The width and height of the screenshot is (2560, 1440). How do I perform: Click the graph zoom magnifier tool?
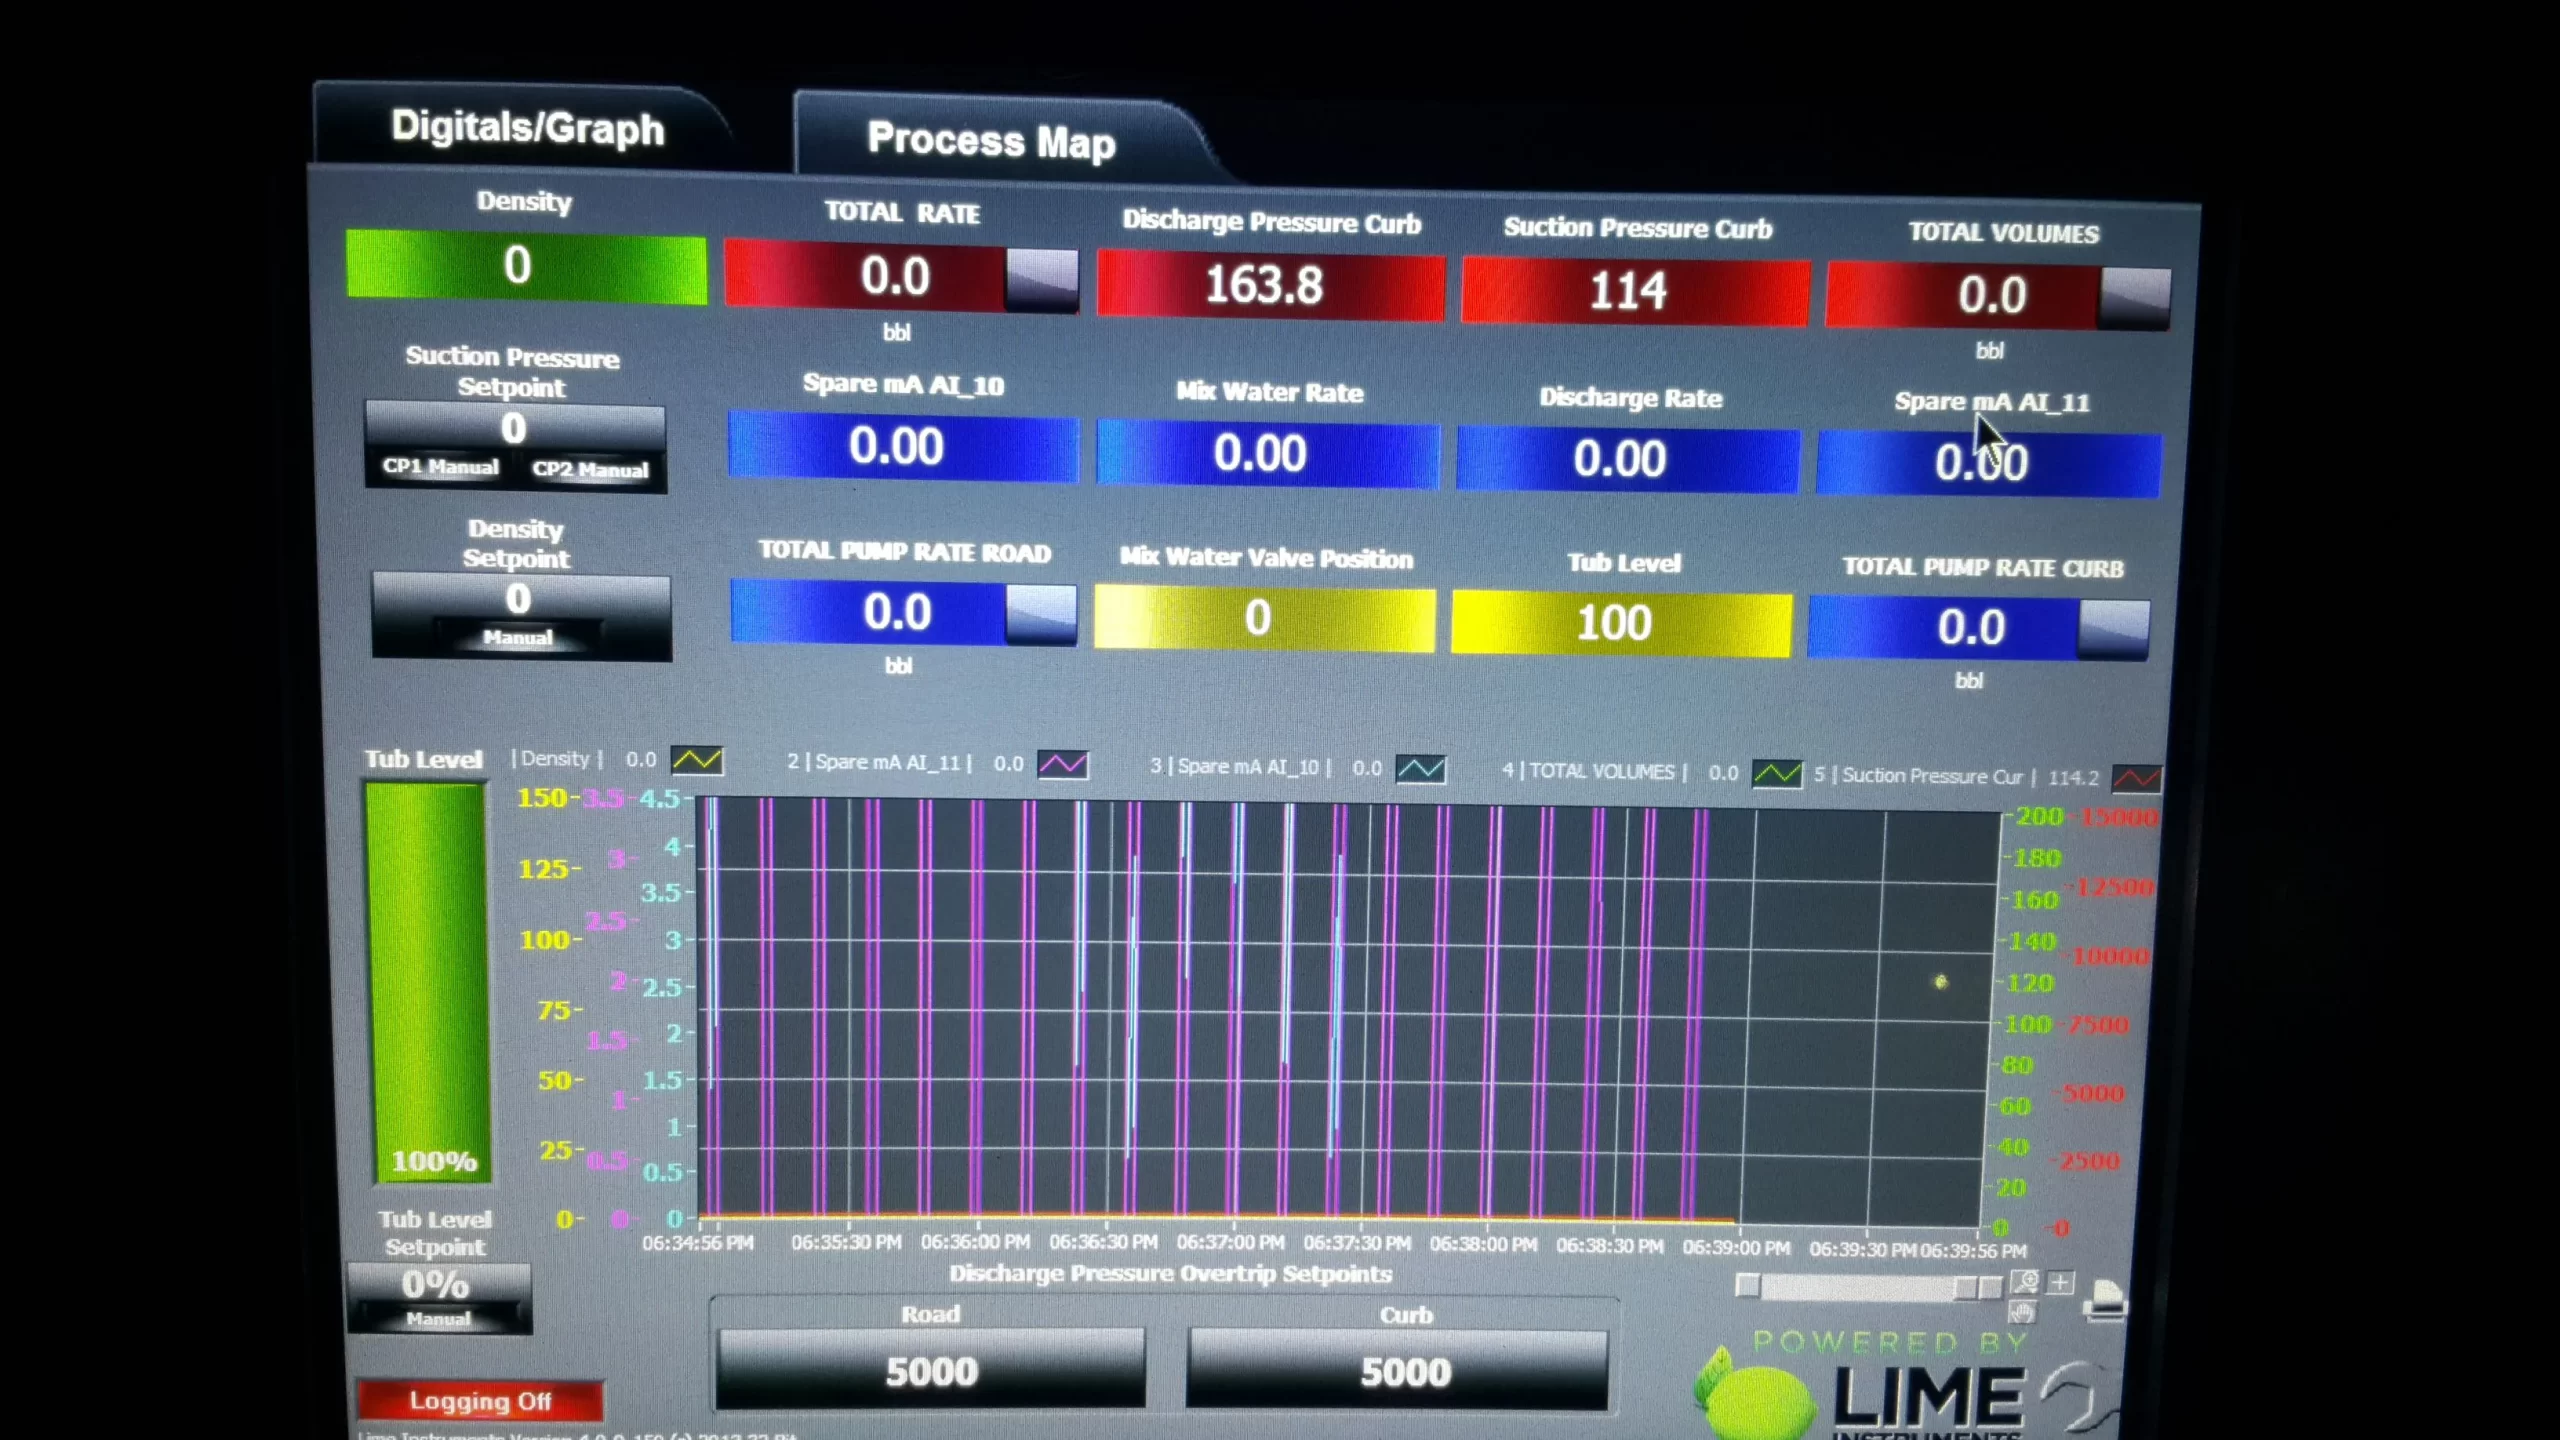pyautogui.click(x=2025, y=1281)
